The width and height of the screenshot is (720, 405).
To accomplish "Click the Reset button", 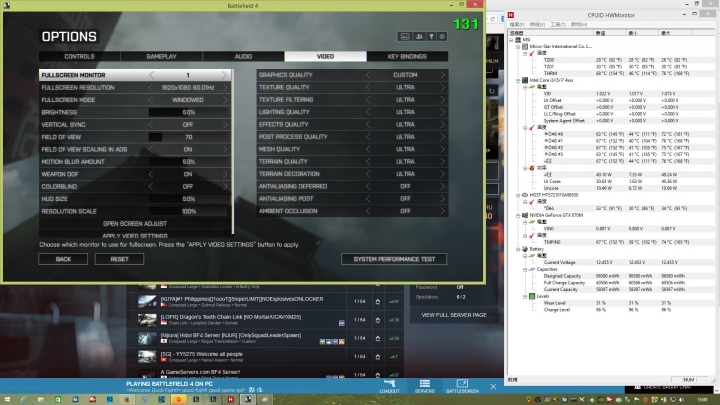I will pos(119,259).
